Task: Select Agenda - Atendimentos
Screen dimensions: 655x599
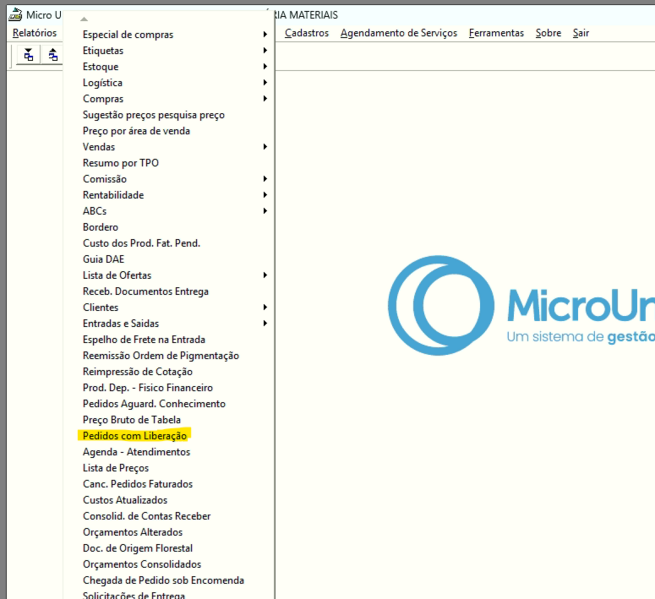Action: (169, 452)
